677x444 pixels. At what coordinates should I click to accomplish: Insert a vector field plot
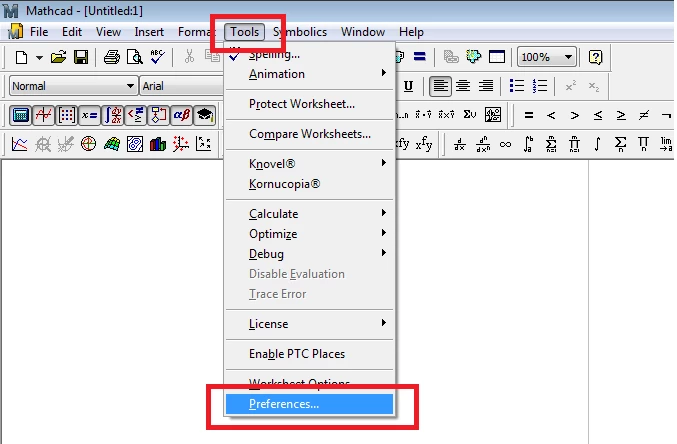203,144
